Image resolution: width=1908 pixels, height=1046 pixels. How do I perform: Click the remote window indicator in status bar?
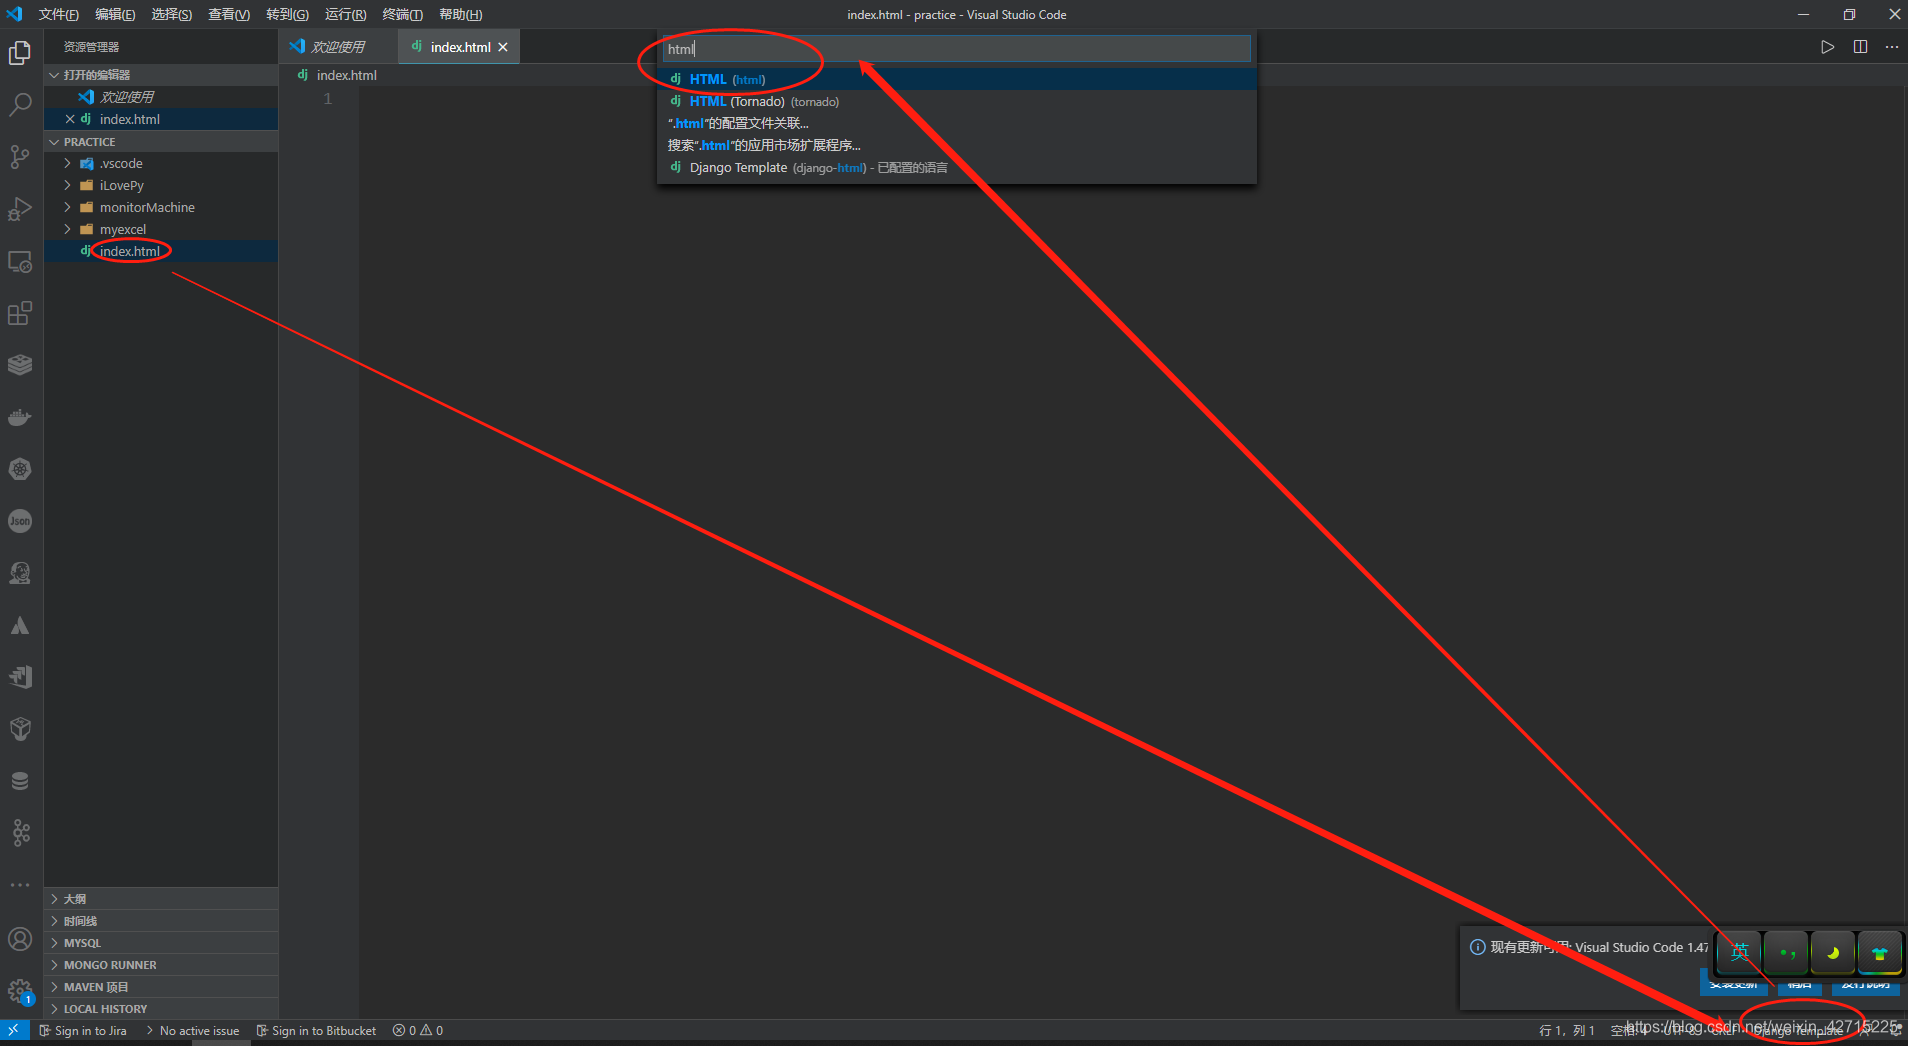click(14, 1030)
